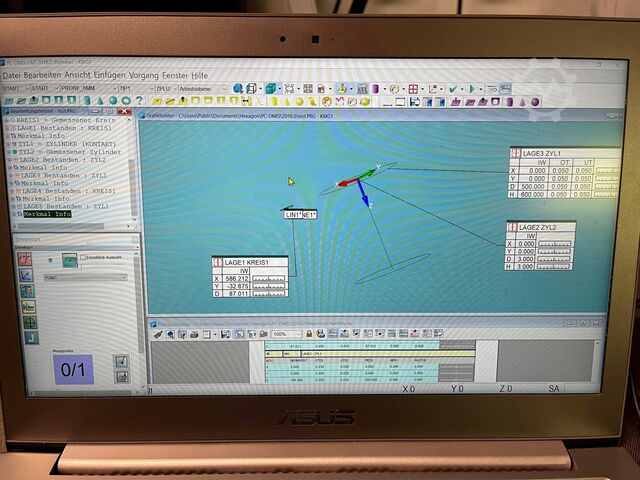Click the green checkmark icon in top toolbar
The image size is (640, 480).
pos(453,88)
